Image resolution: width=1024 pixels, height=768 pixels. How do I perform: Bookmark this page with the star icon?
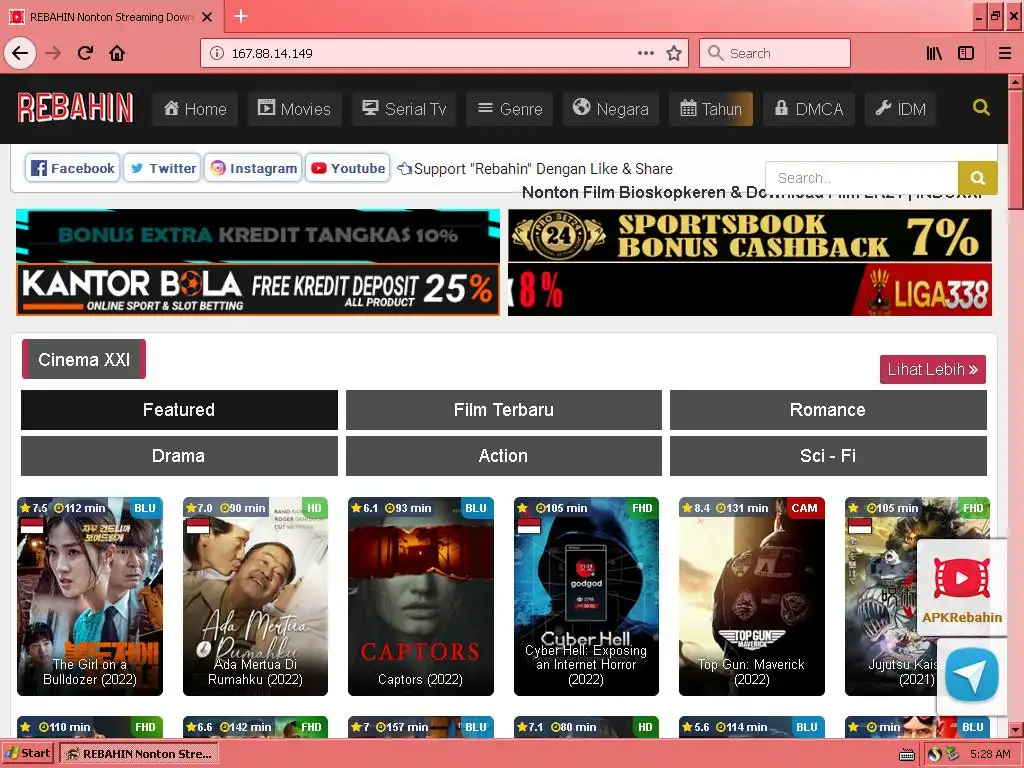[x=674, y=53]
